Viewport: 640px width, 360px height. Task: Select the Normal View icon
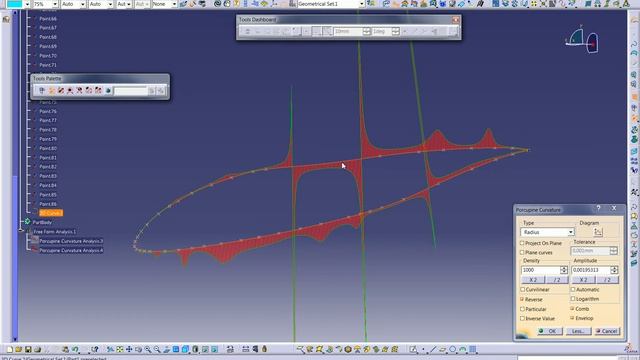[167, 349]
